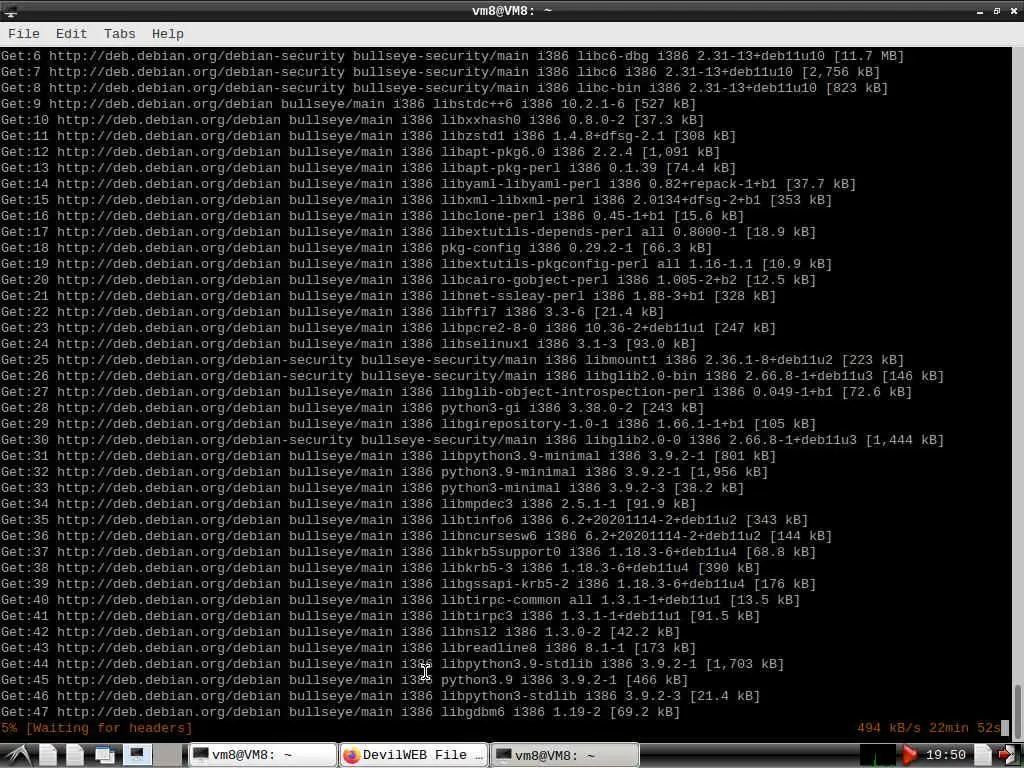Click the Get:15 libxml-libxml-perl line
This screenshot has height=768, width=1024.
point(416,200)
